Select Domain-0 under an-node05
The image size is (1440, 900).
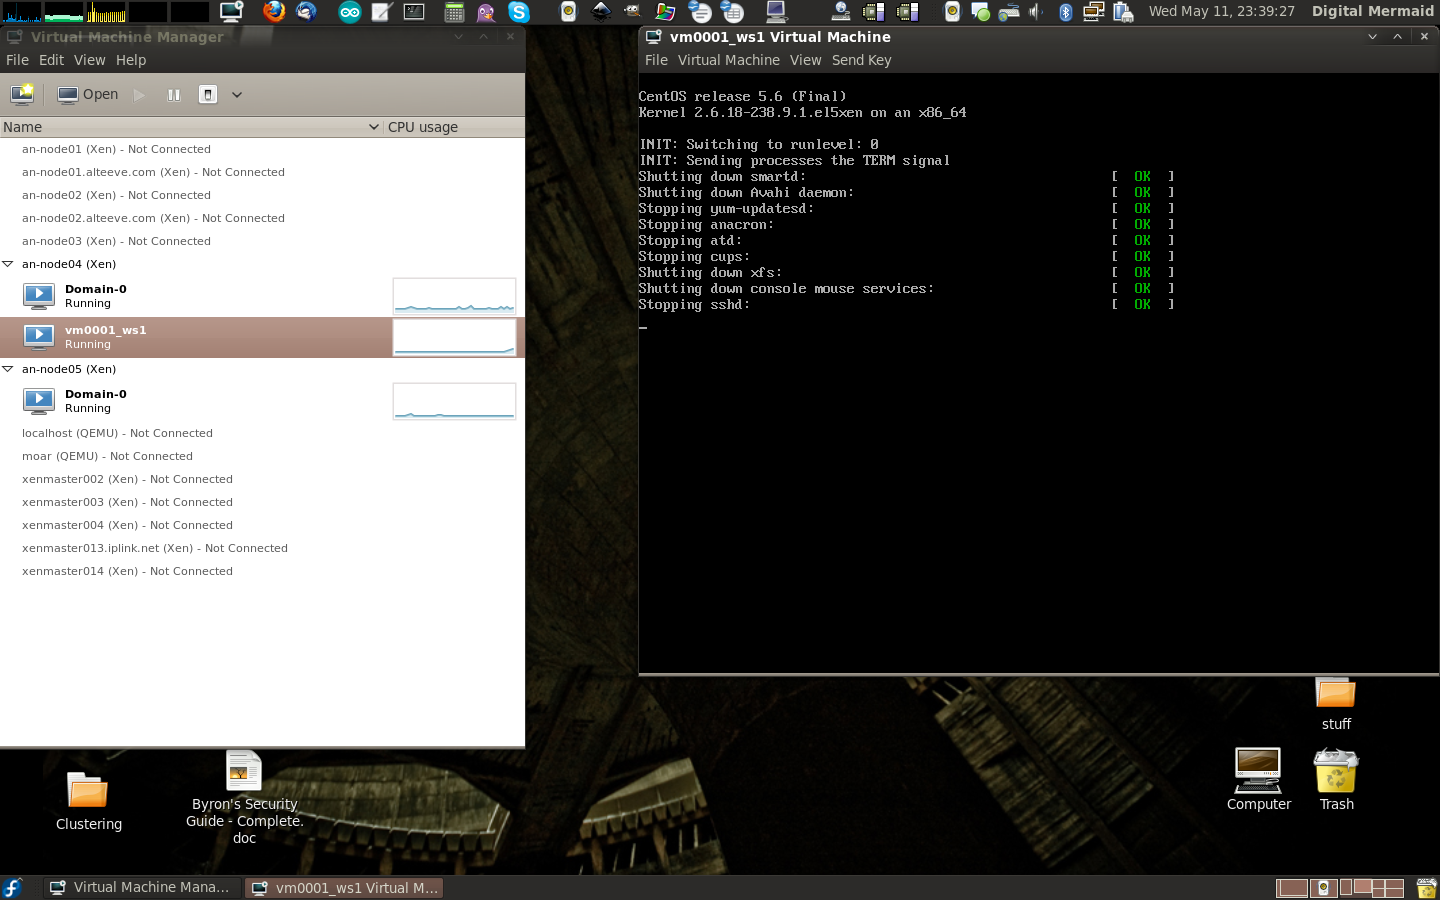[x=262, y=401]
